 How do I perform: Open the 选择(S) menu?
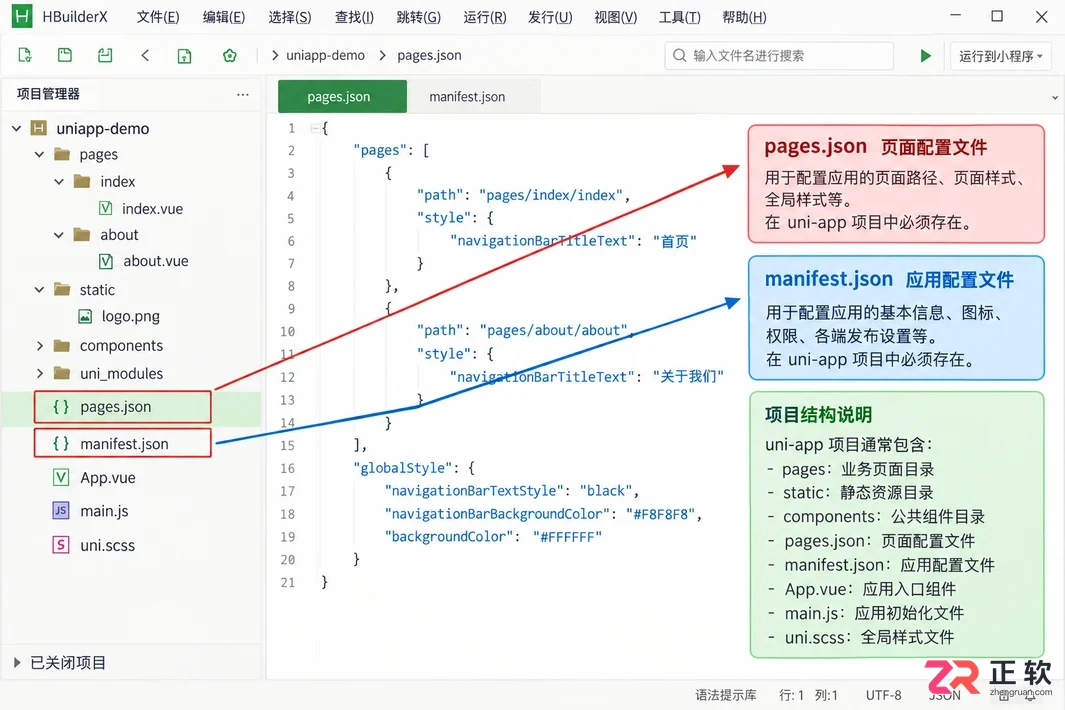(289, 17)
